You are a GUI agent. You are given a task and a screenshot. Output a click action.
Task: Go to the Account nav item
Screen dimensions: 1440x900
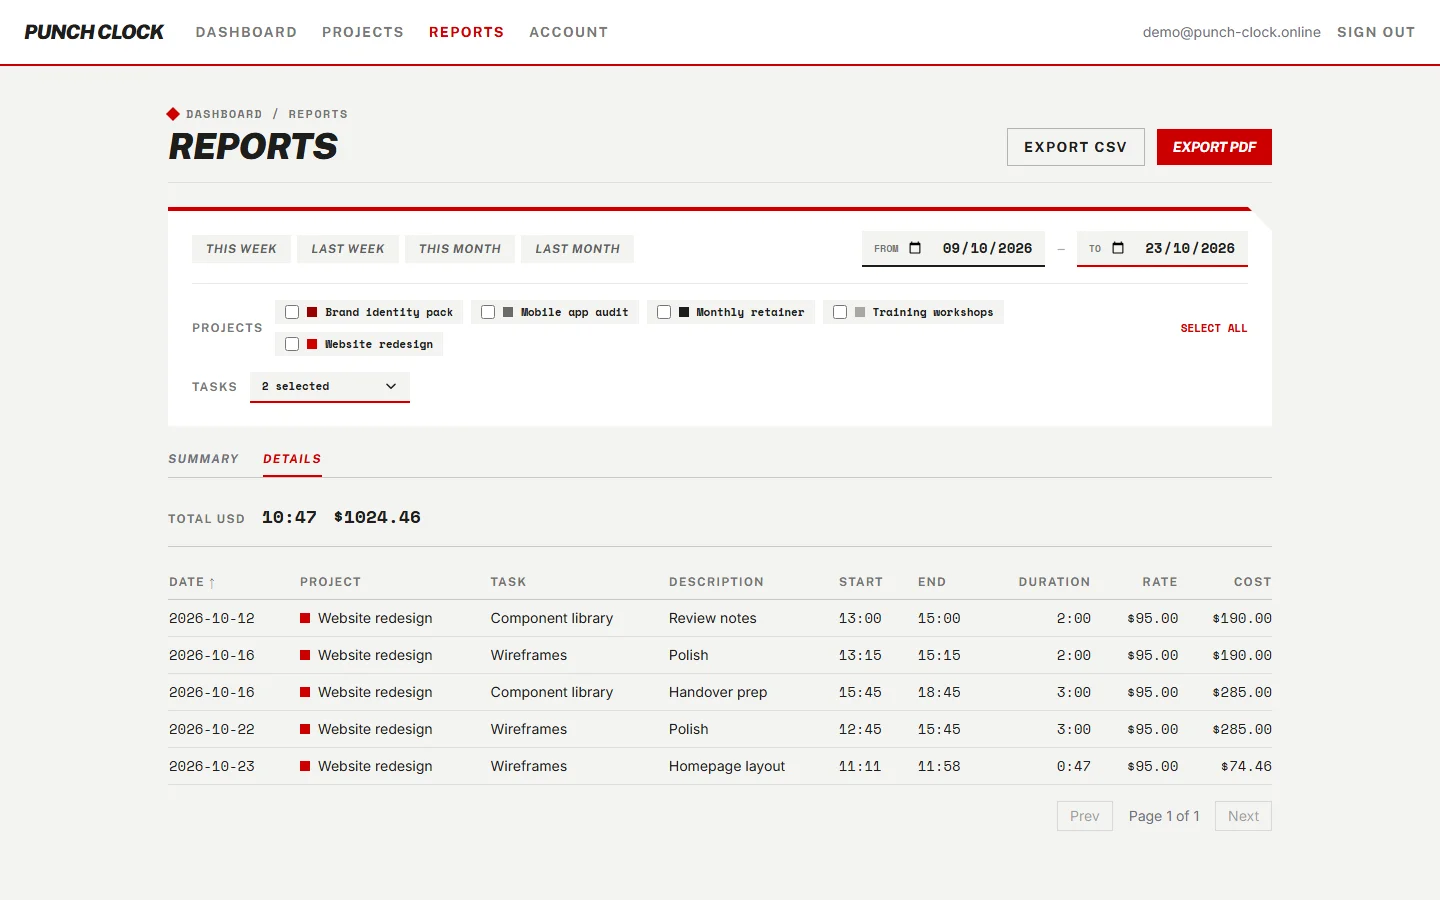point(568,32)
